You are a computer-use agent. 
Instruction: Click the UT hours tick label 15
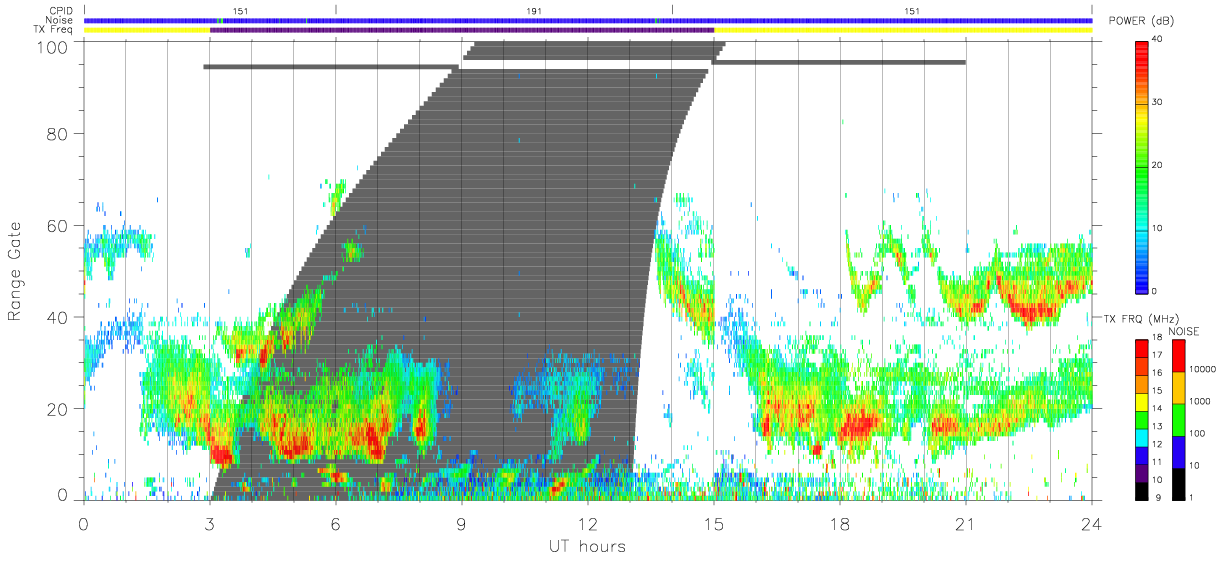coord(714,522)
